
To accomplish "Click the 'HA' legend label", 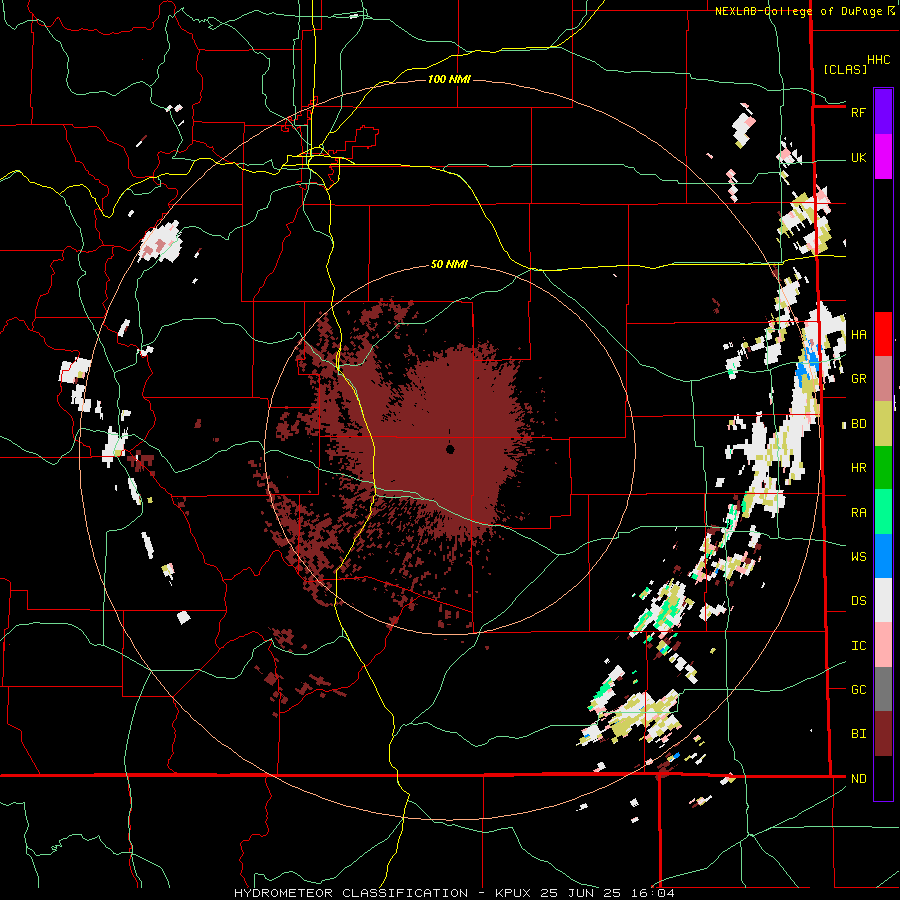I will point(858,335).
